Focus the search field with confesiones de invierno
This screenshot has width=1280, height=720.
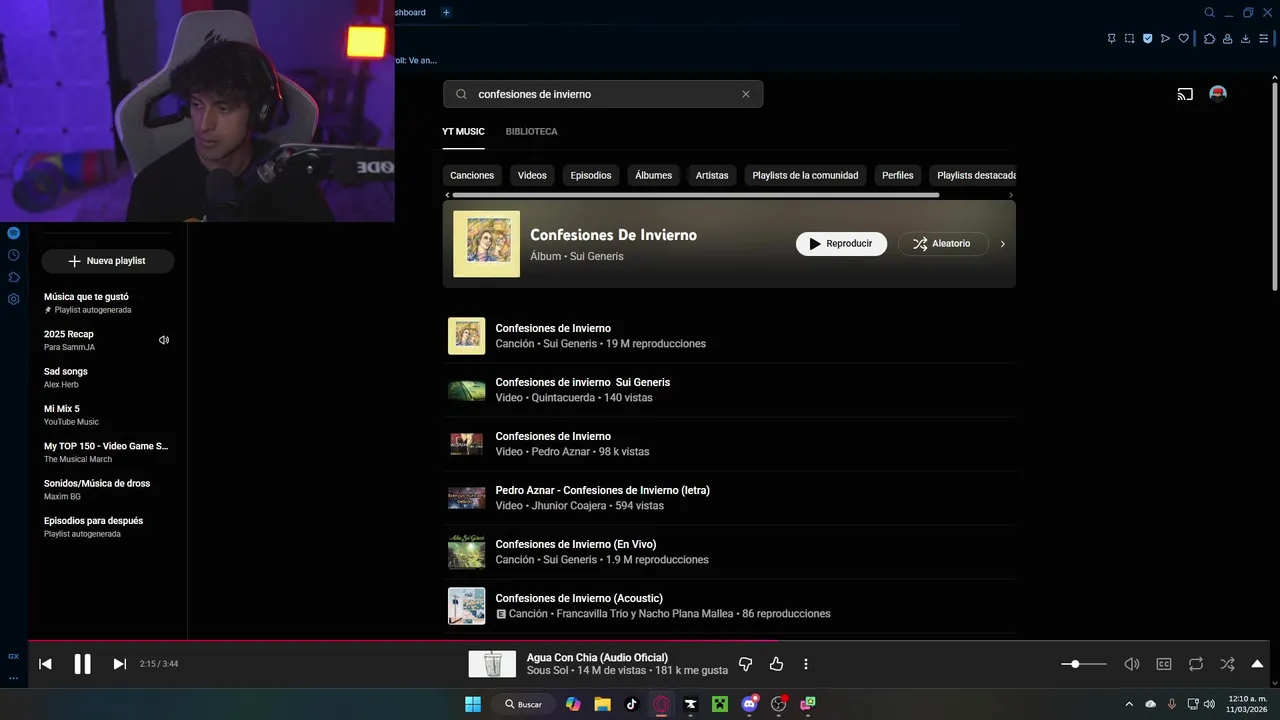click(603, 94)
